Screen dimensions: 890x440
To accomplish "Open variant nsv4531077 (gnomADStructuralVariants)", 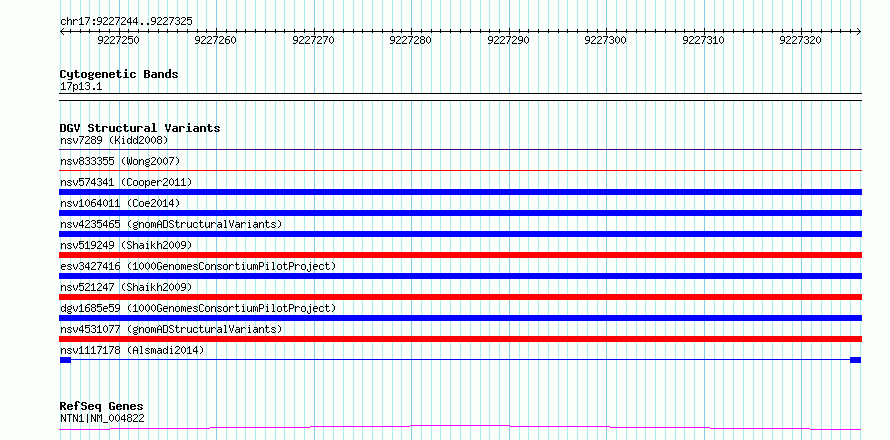I will 171,329.
